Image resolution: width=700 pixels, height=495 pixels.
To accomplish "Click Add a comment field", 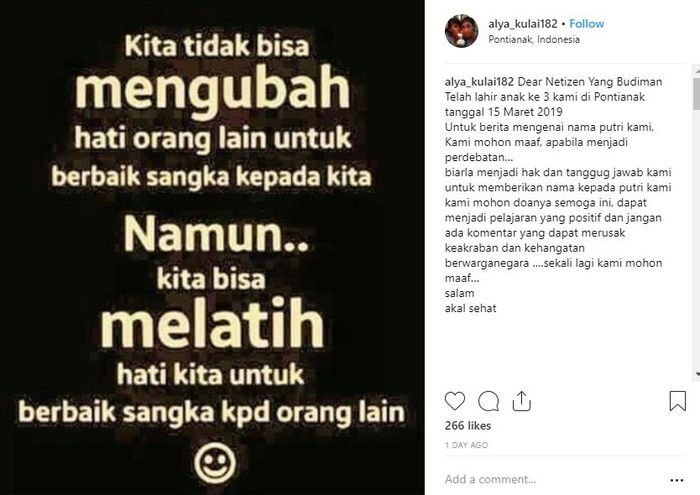I will [x=554, y=479].
